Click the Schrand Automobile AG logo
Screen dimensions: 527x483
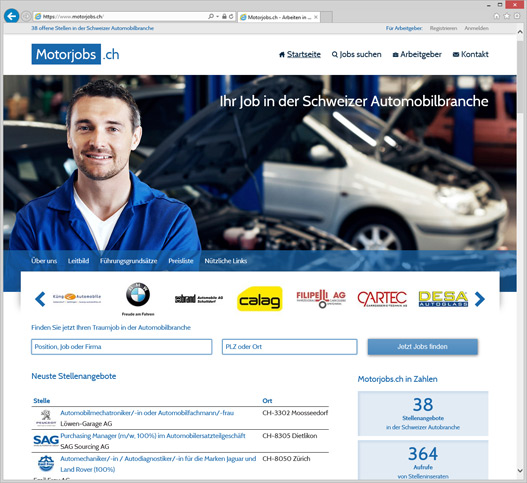click(x=199, y=298)
